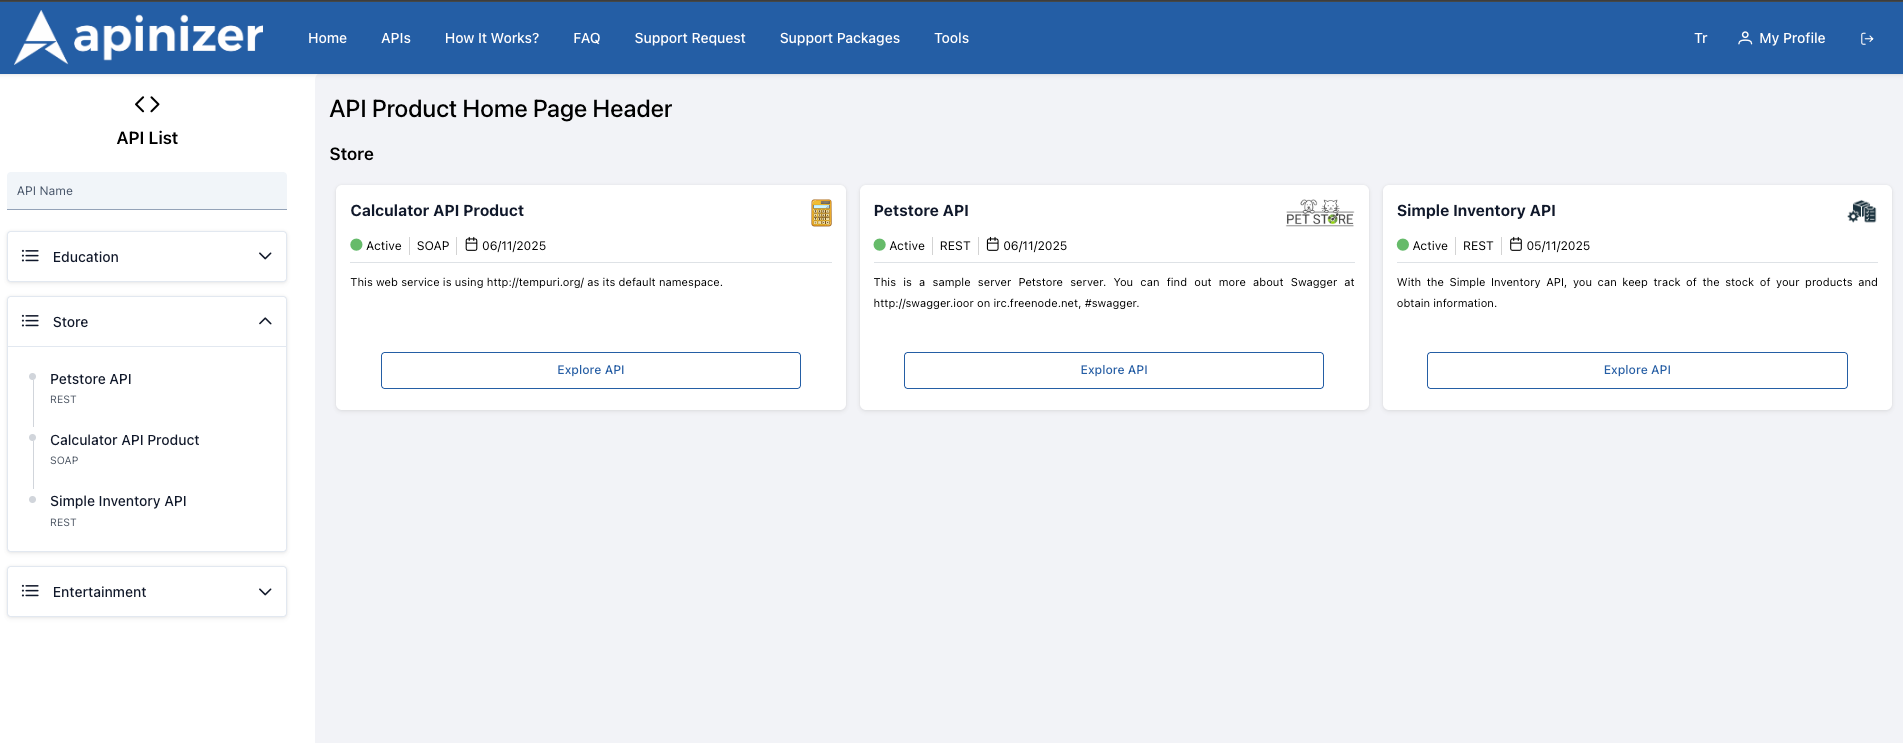Expand the Entertainment category chevron
Image resolution: width=1903 pixels, height=743 pixels.
point(265,591)
